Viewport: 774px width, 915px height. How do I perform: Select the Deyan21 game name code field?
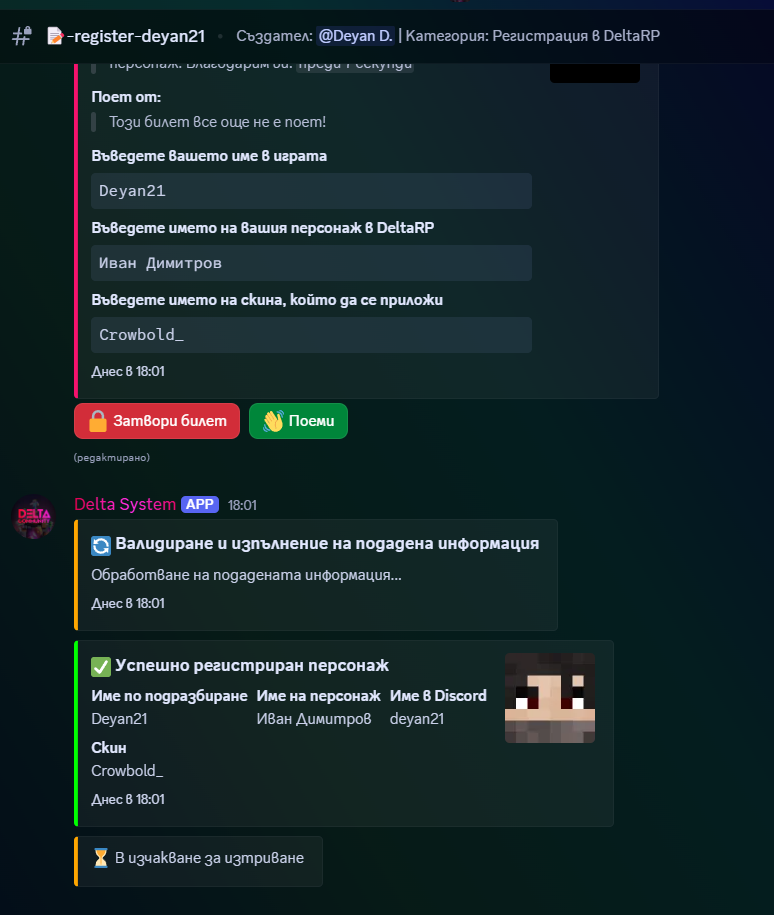click(311, 191)
